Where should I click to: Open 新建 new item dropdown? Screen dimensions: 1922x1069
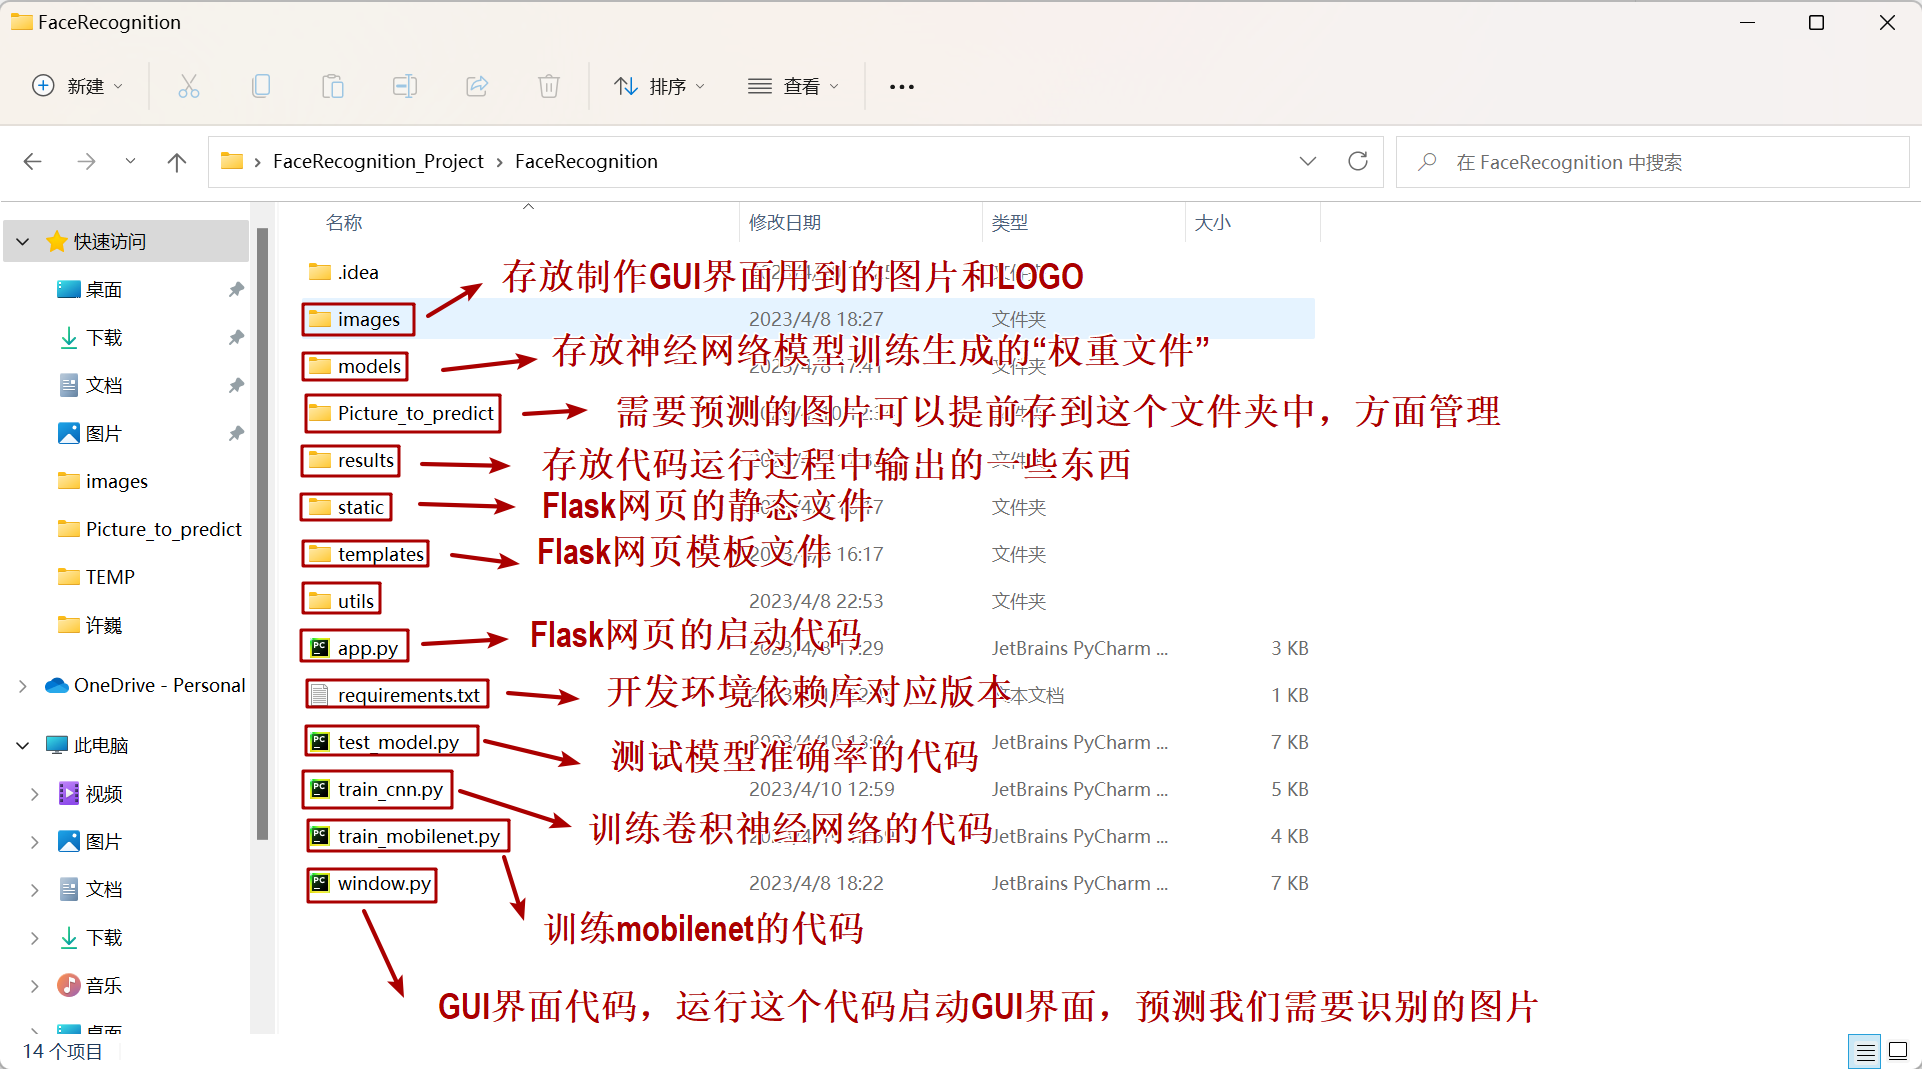click(78, 87)
